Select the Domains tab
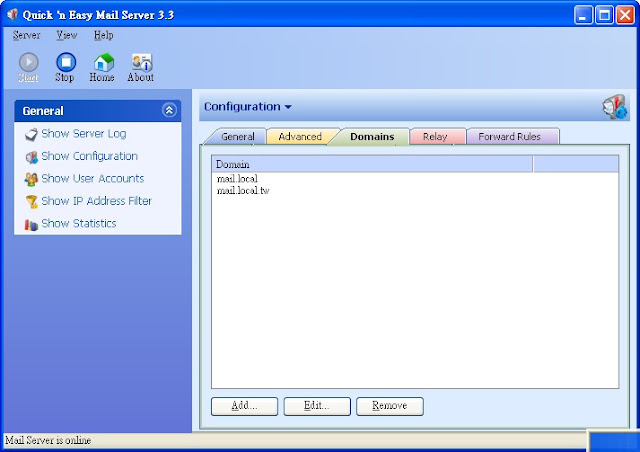The width and height of the screenshot is (640, 452). 372,136
